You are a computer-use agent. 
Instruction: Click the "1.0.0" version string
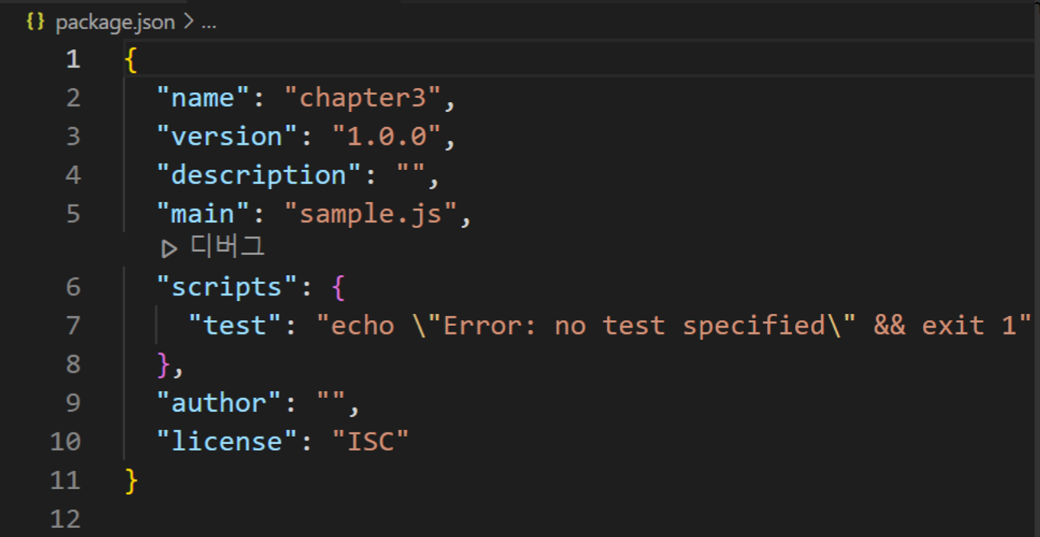(387, 137)
